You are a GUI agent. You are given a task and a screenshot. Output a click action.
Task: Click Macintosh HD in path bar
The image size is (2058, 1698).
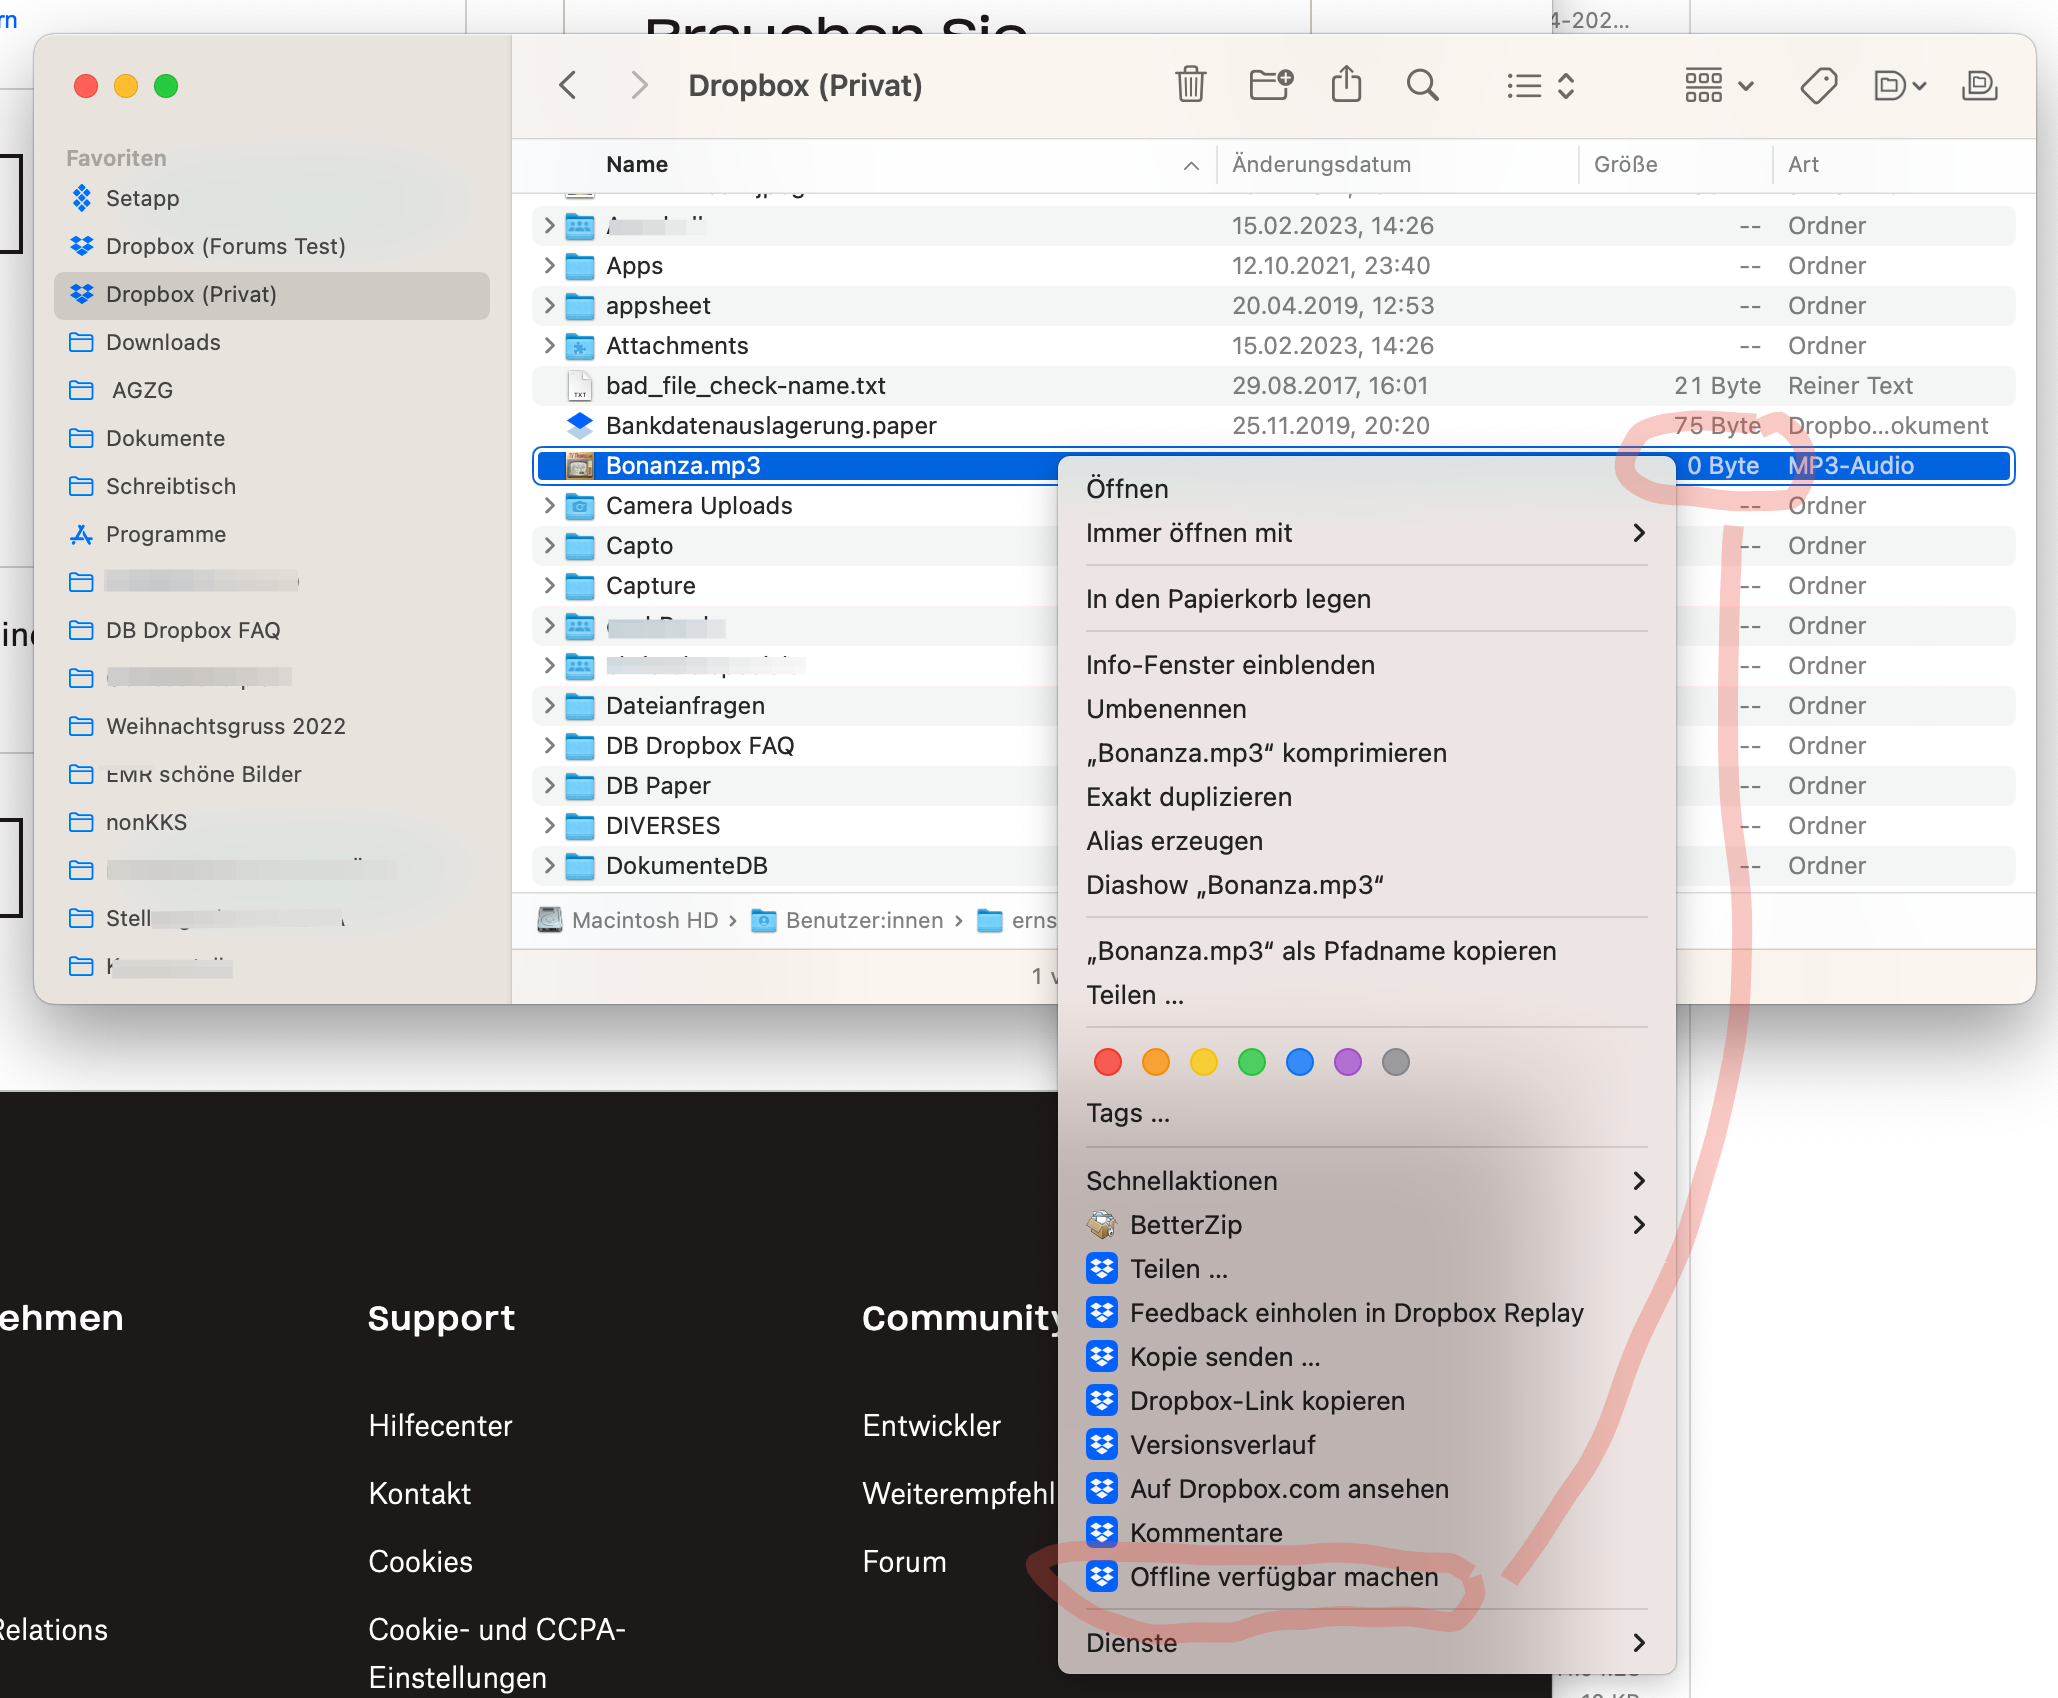[628, 920]
